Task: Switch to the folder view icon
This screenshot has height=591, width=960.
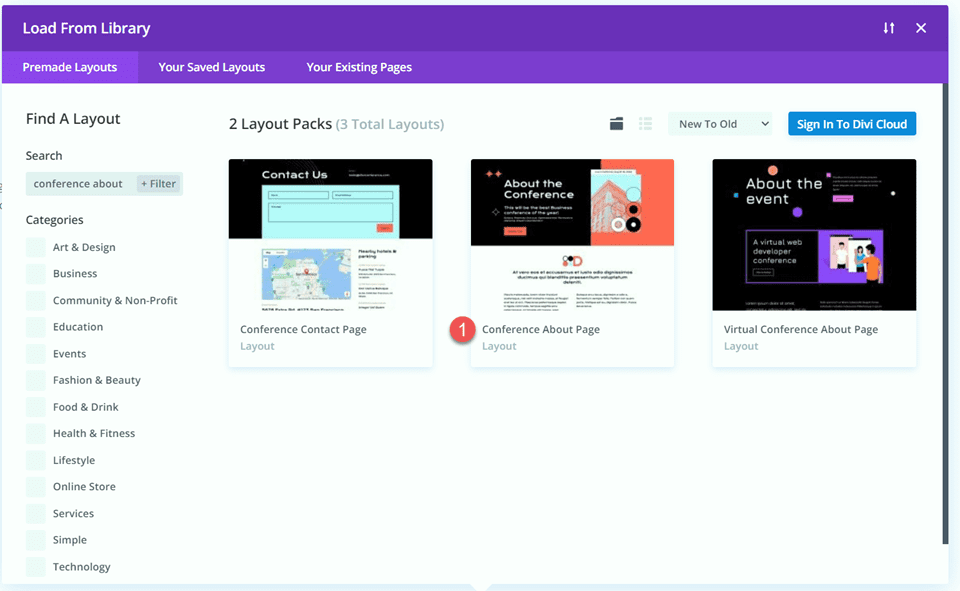Action: (617, 123)
